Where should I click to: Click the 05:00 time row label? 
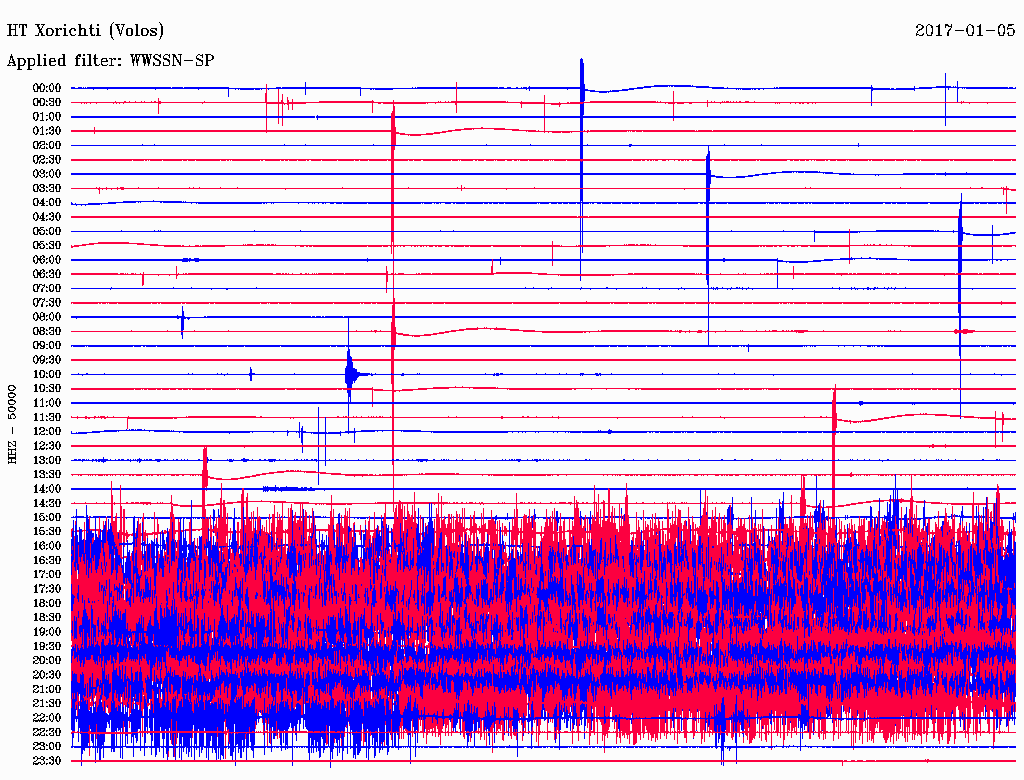(47, 231)
